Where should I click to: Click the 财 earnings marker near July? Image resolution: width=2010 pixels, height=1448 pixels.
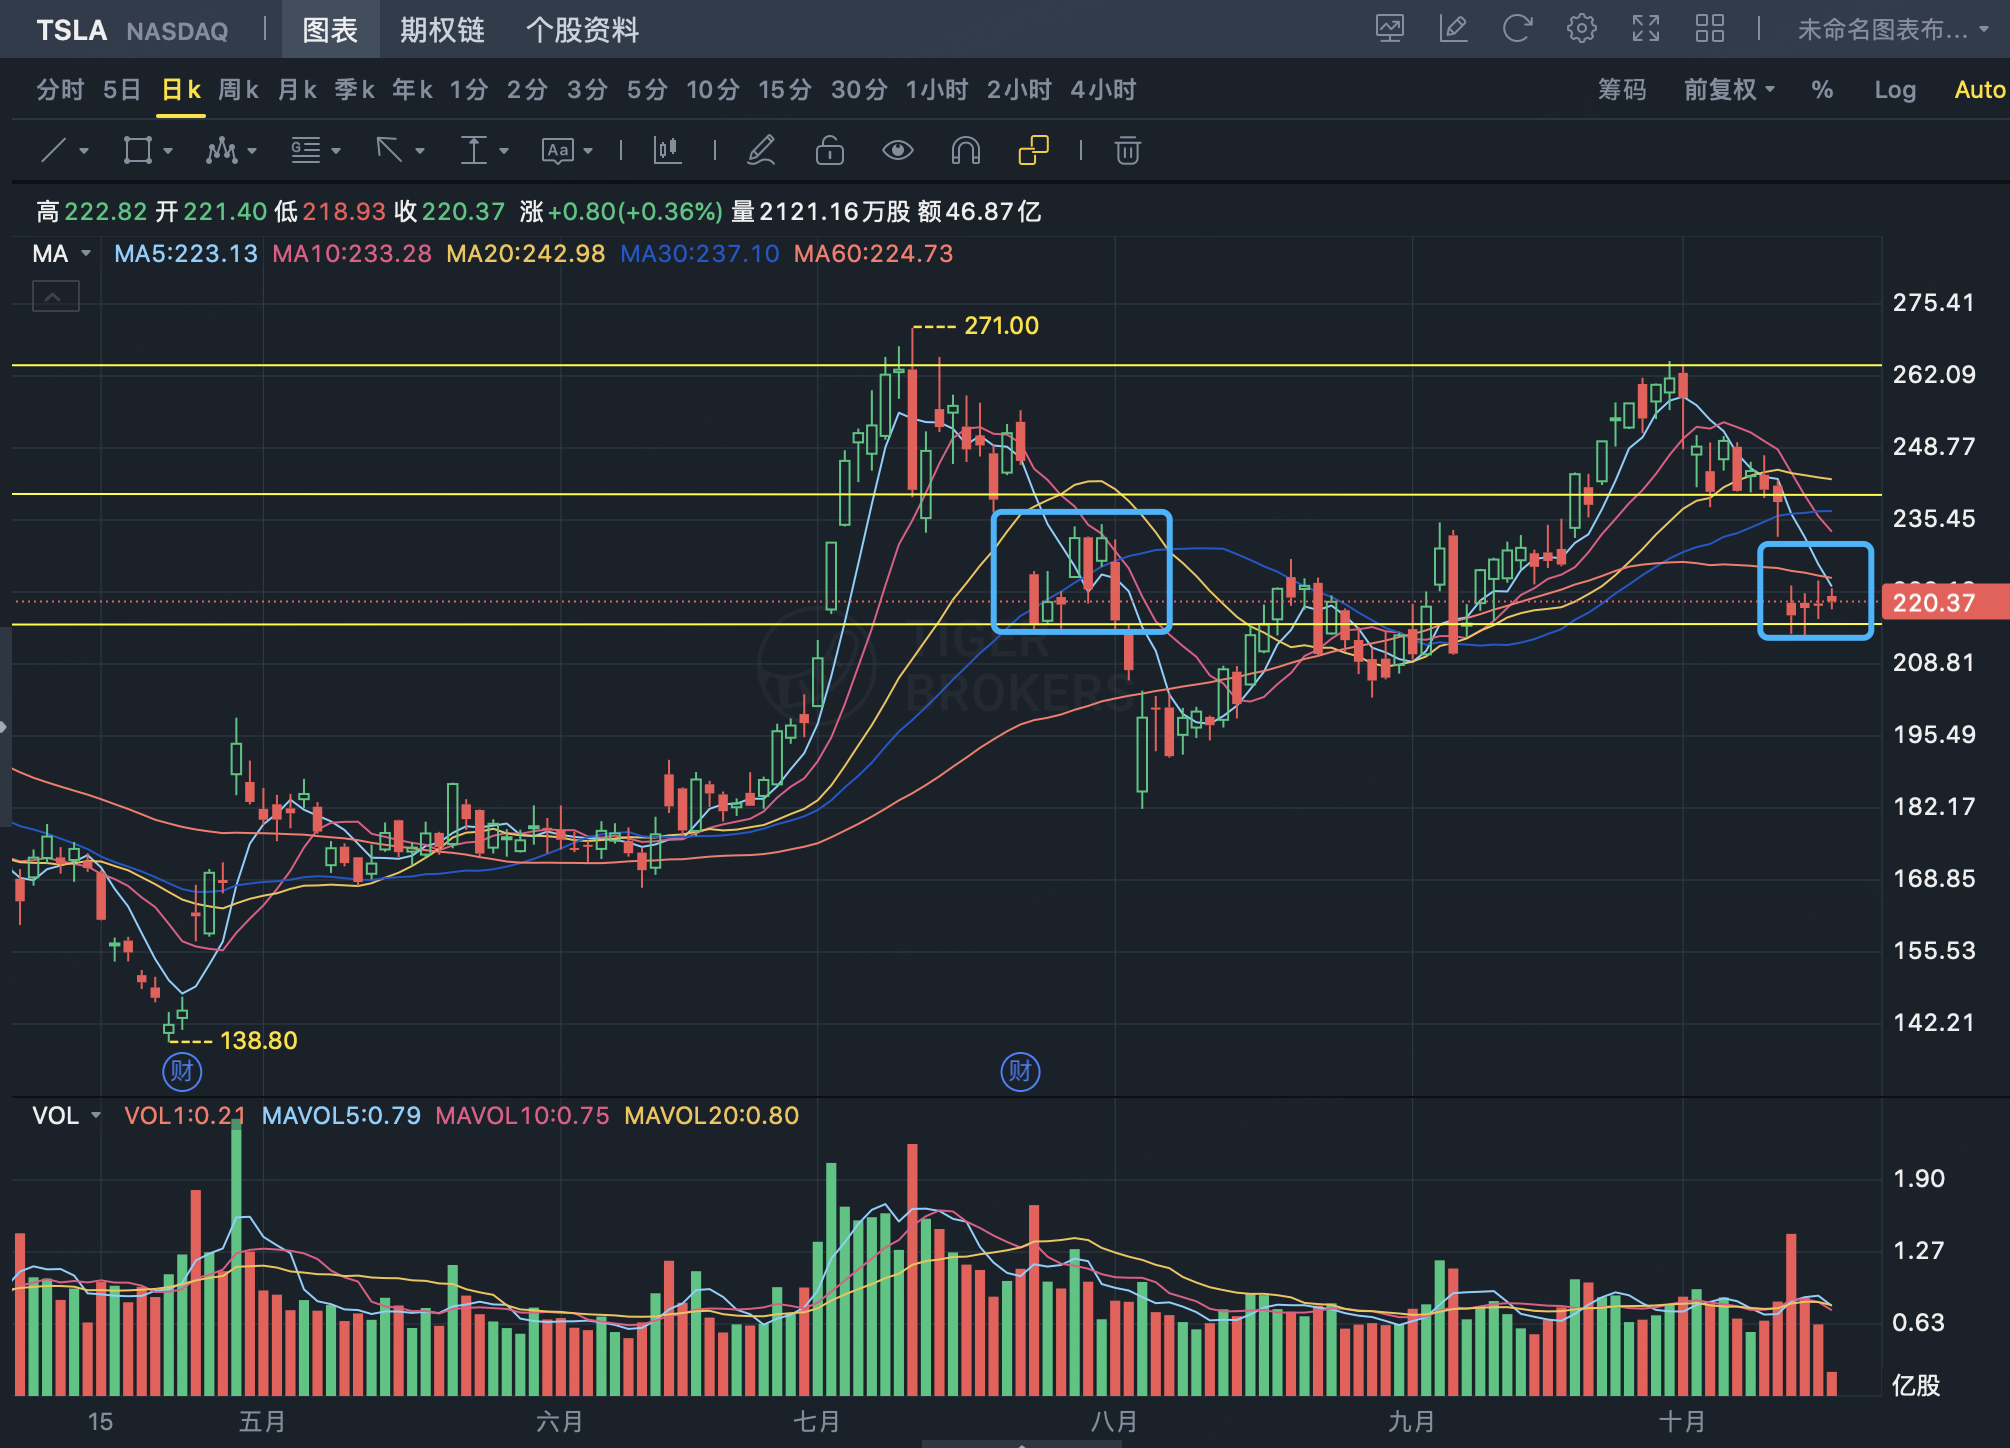point(1020,1072)
